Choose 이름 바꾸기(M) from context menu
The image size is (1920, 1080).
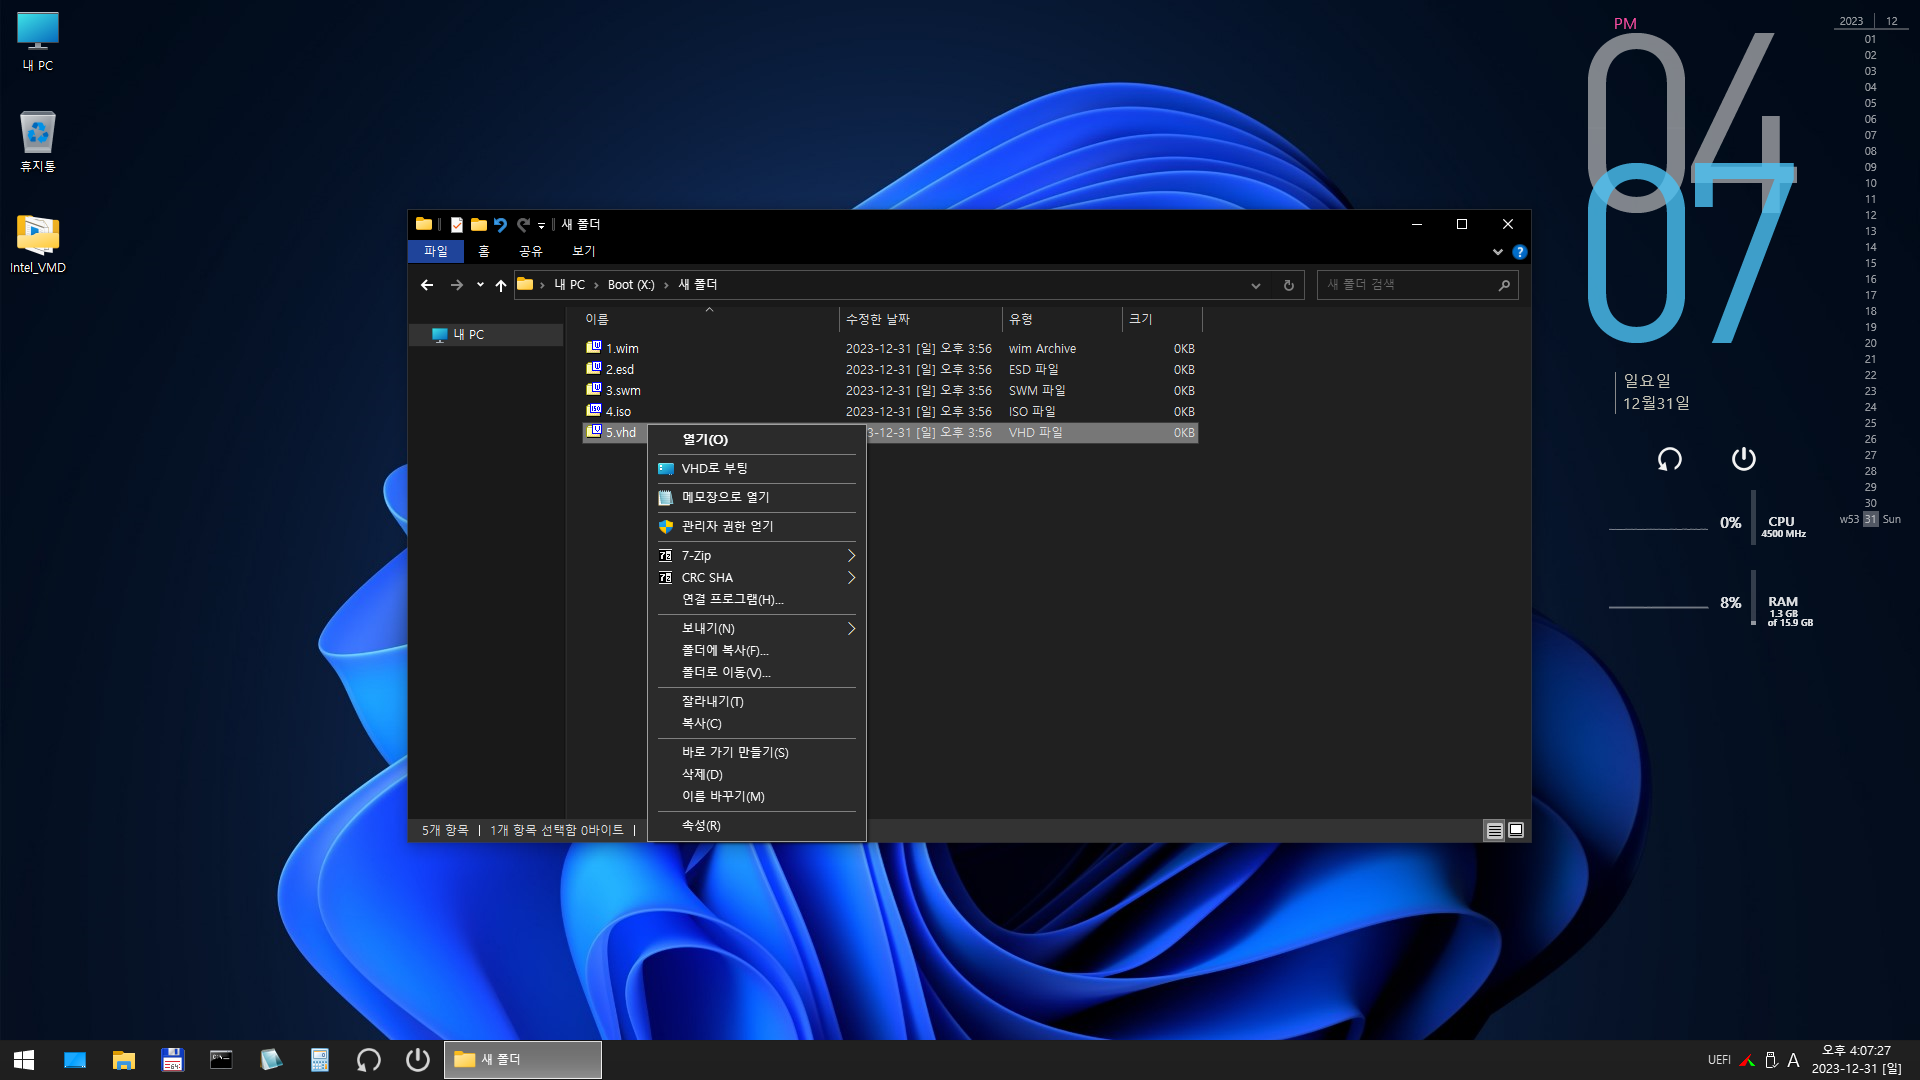coord(757,797)
